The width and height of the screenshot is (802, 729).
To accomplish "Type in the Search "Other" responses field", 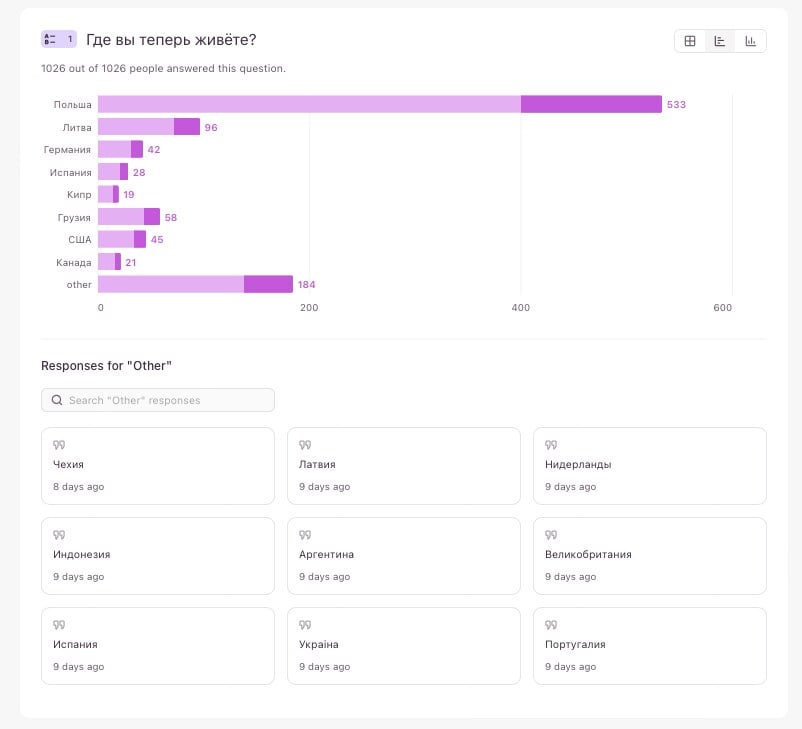I will (165, 400).
